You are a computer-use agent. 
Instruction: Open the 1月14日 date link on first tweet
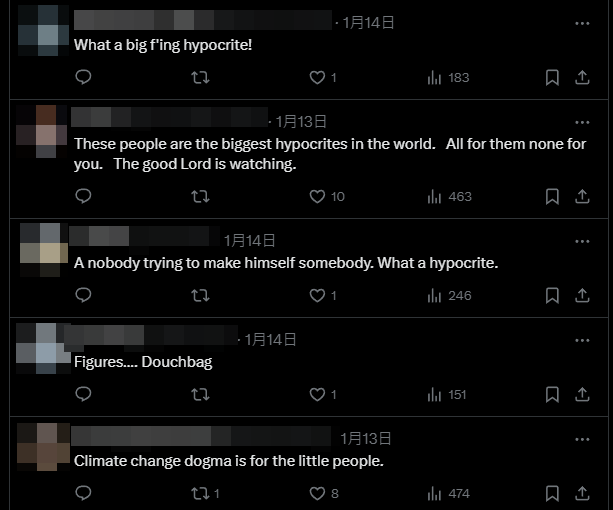368,21
